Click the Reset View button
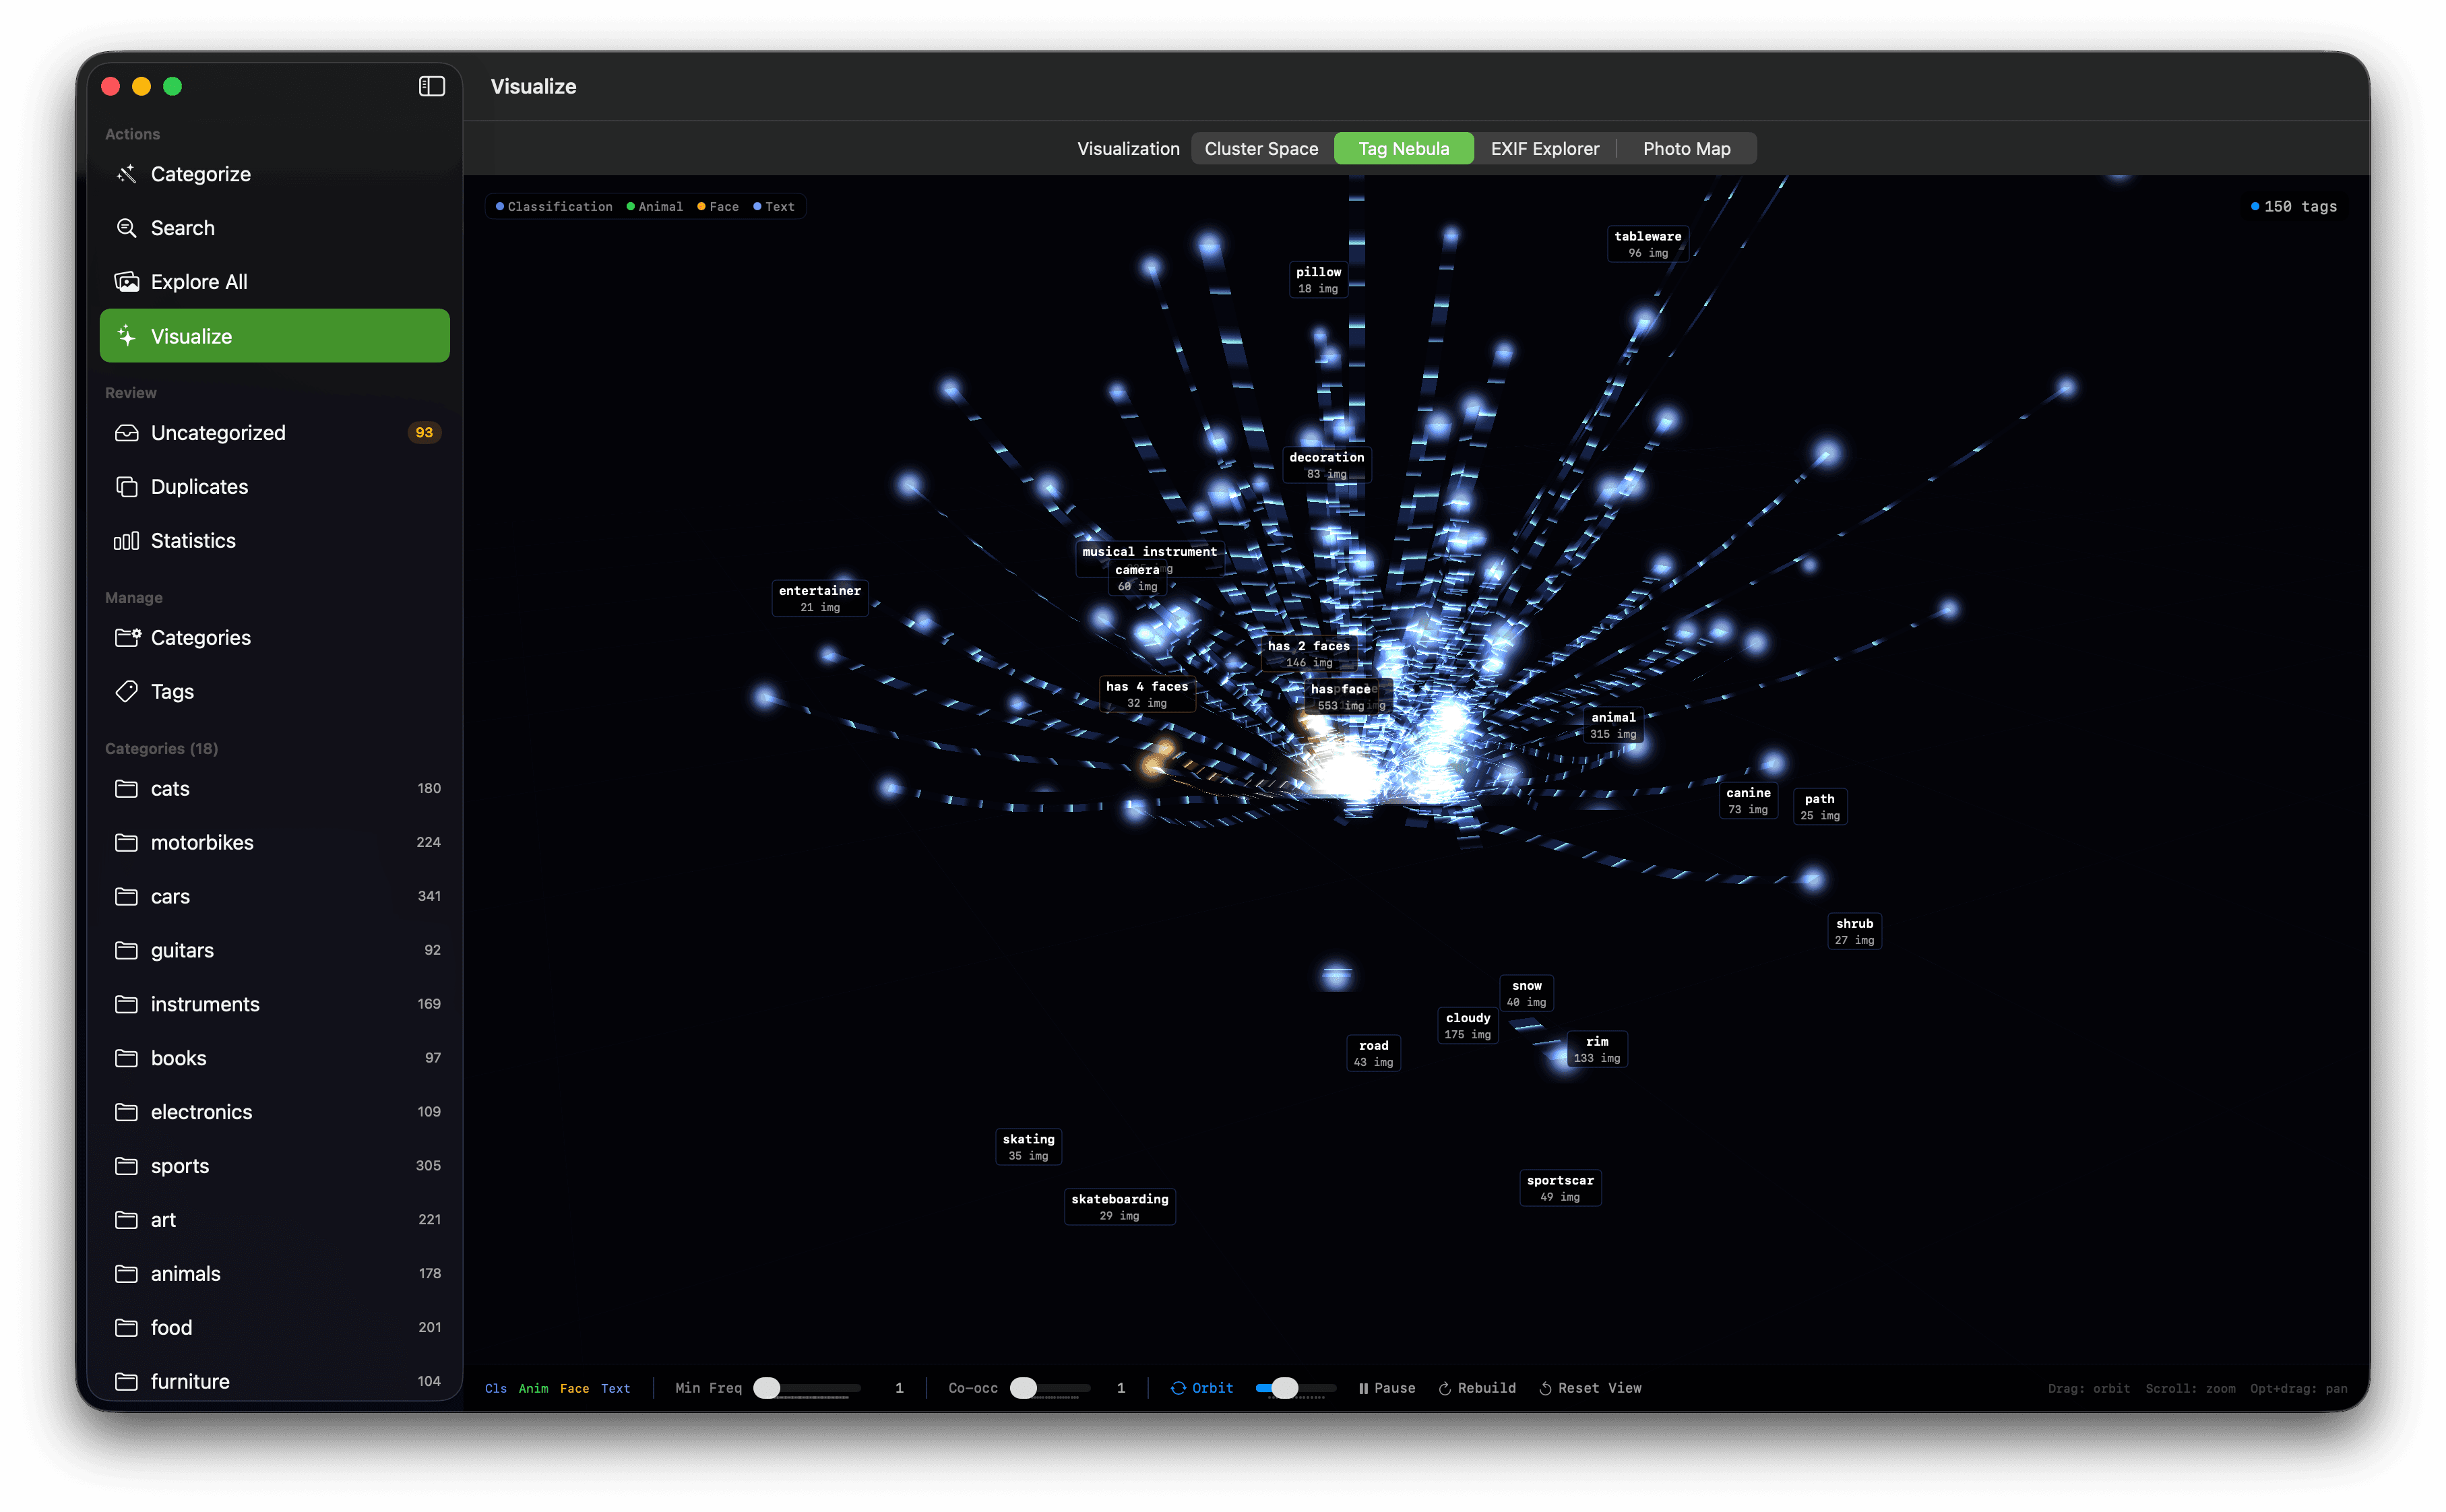 (x=1590, y=1388)
